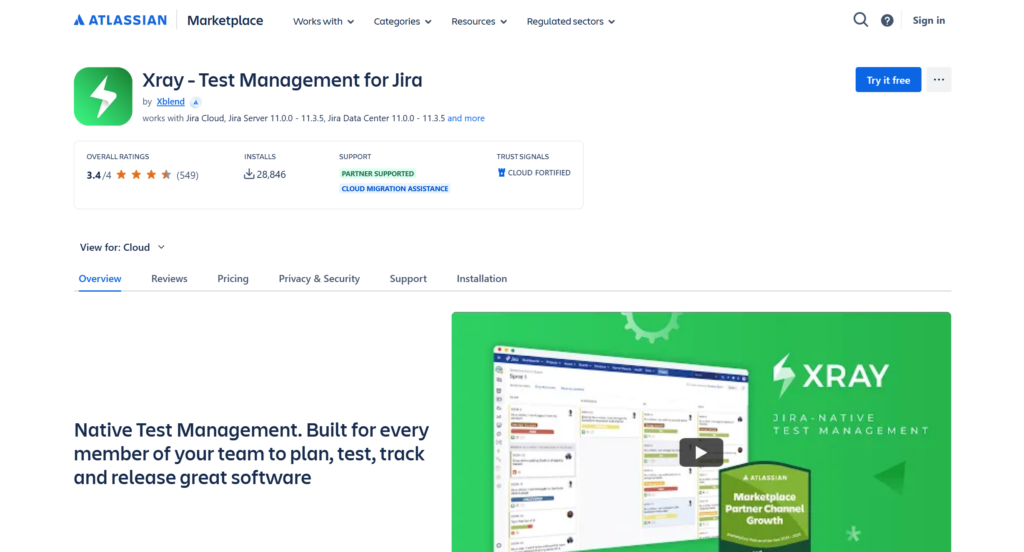1024x552 pixels.
Task: Click the Partner Supported badge
Action: (x=377, y=173)
